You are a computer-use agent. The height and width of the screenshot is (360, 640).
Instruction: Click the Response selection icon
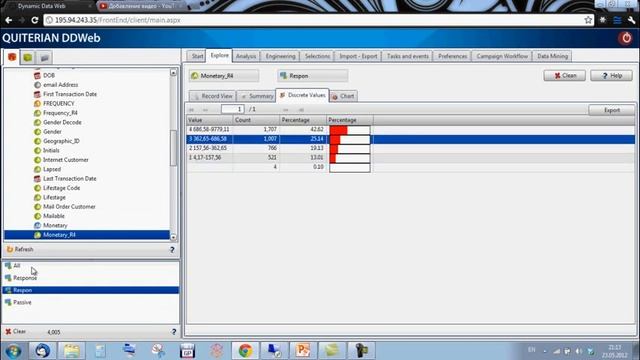coord(8,278)
